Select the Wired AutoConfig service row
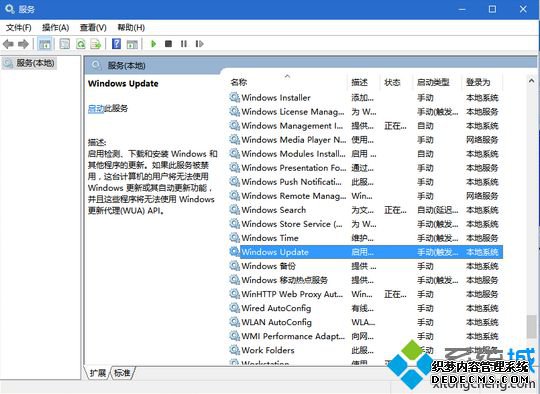Screen dimensions: 540x394 pyautogui.click(x=366, y=308)
